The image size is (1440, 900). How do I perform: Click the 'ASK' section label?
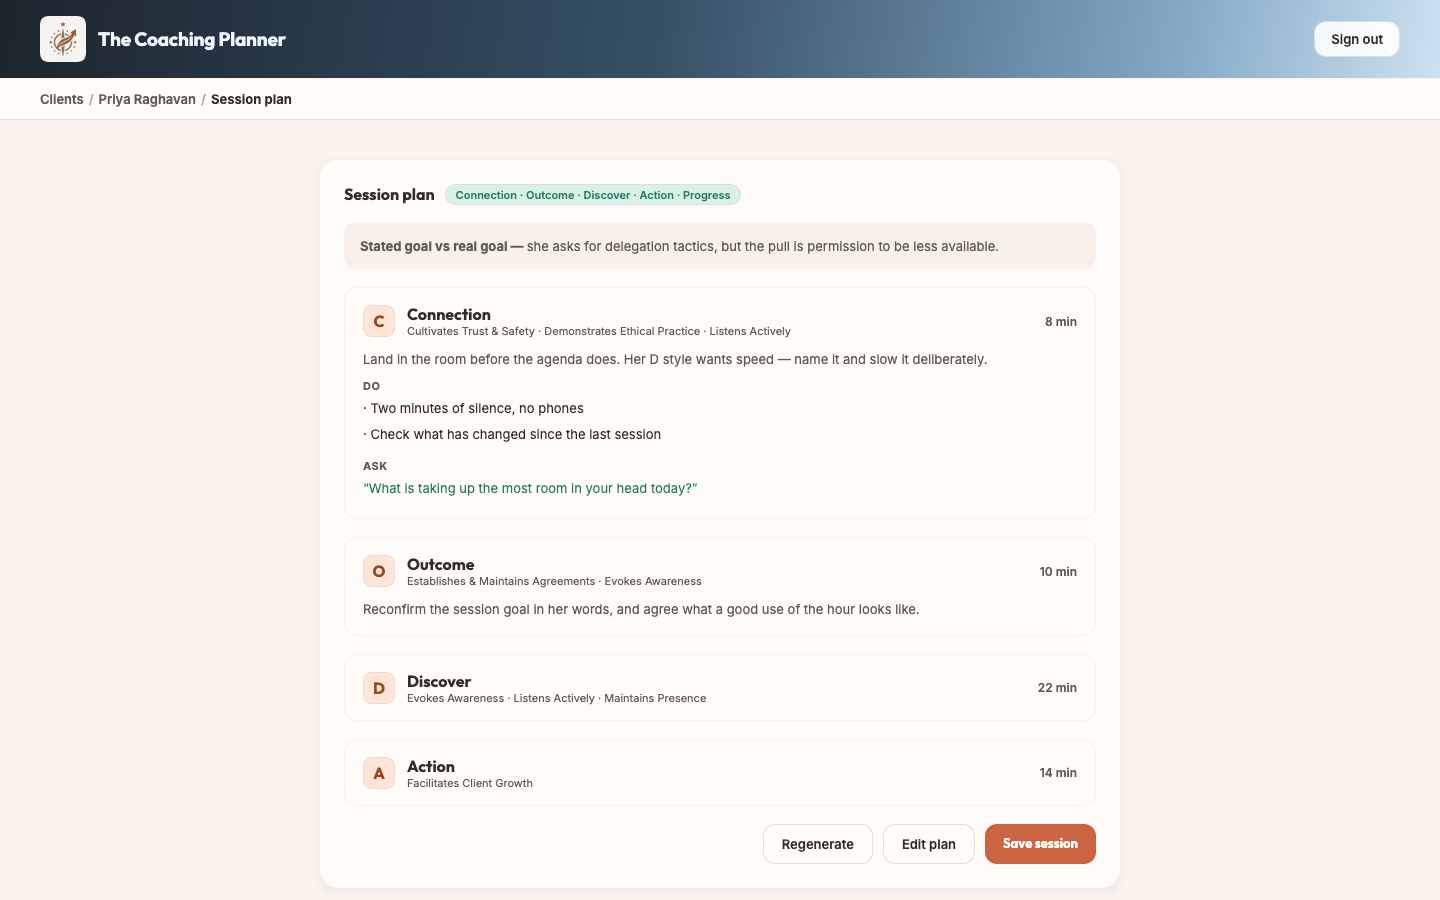tap(375, 466)
